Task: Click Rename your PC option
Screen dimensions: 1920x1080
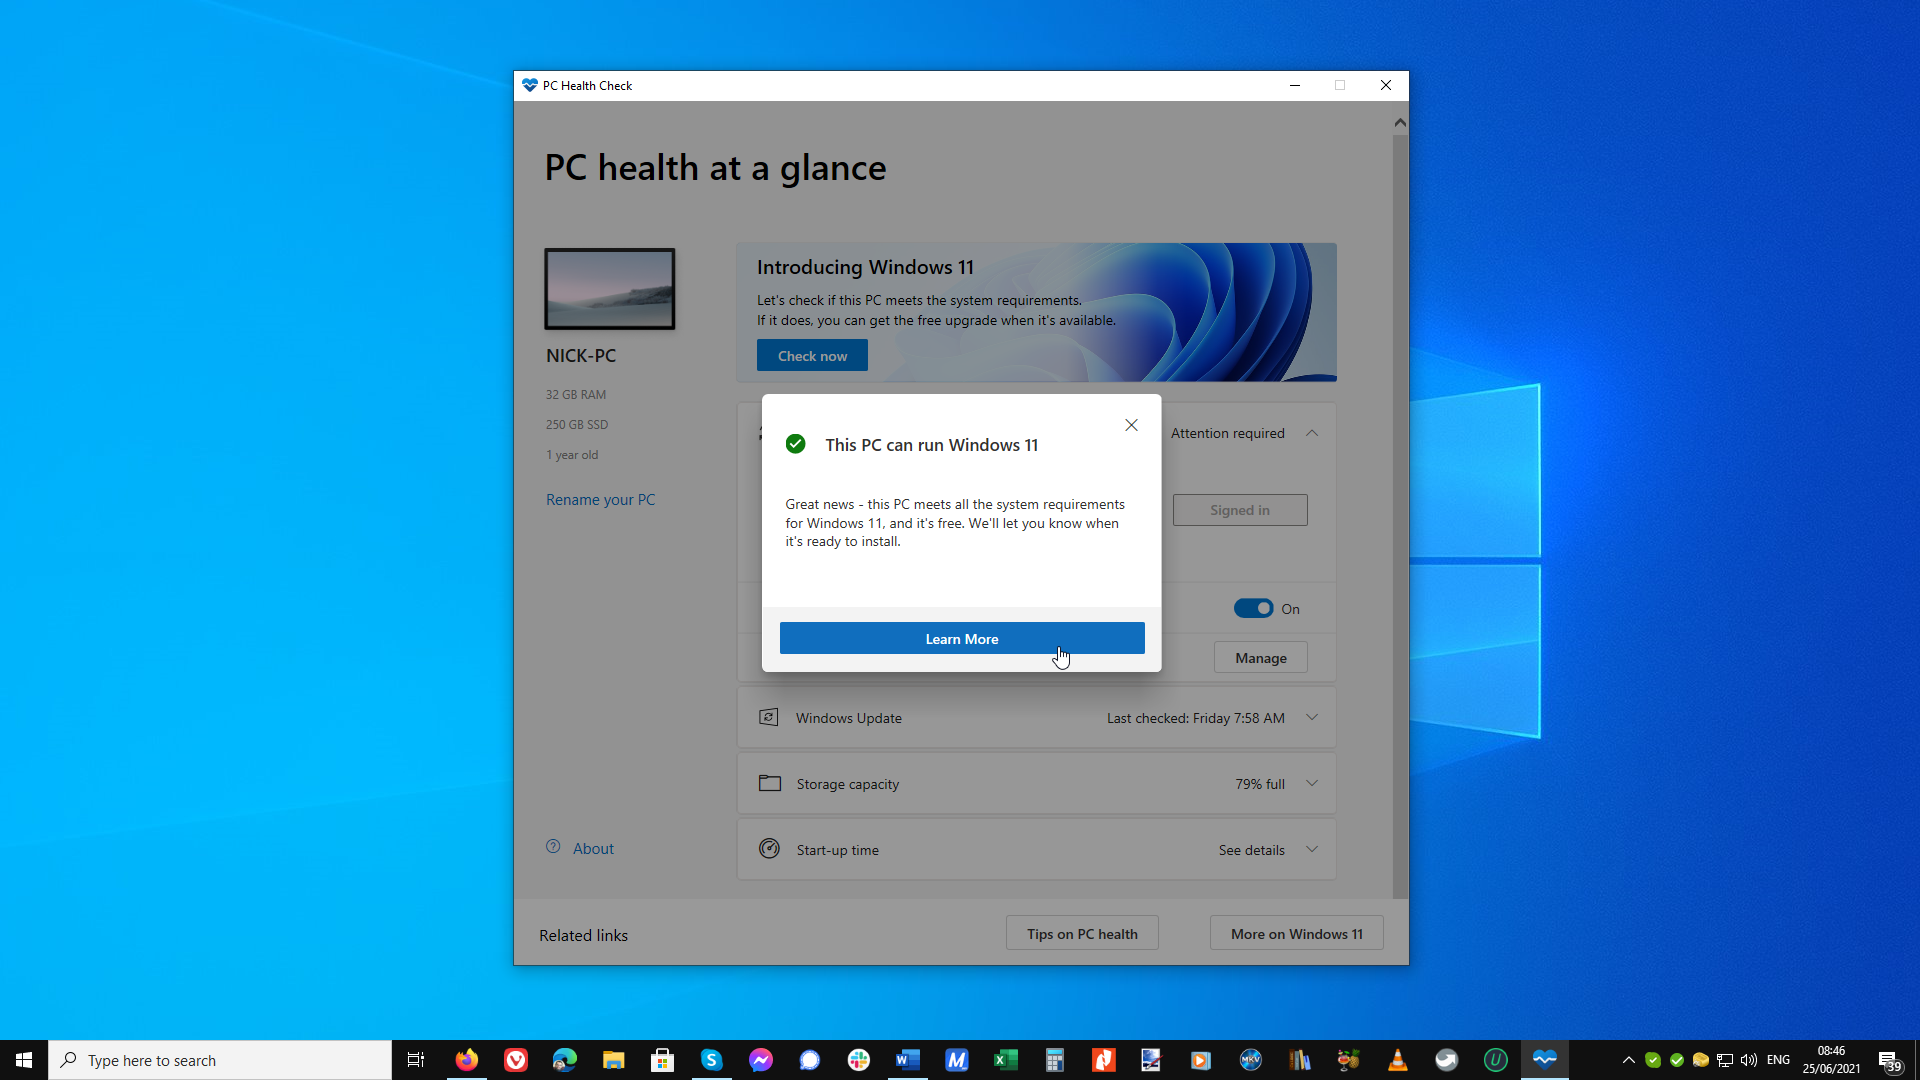Action: coord(601,498)
